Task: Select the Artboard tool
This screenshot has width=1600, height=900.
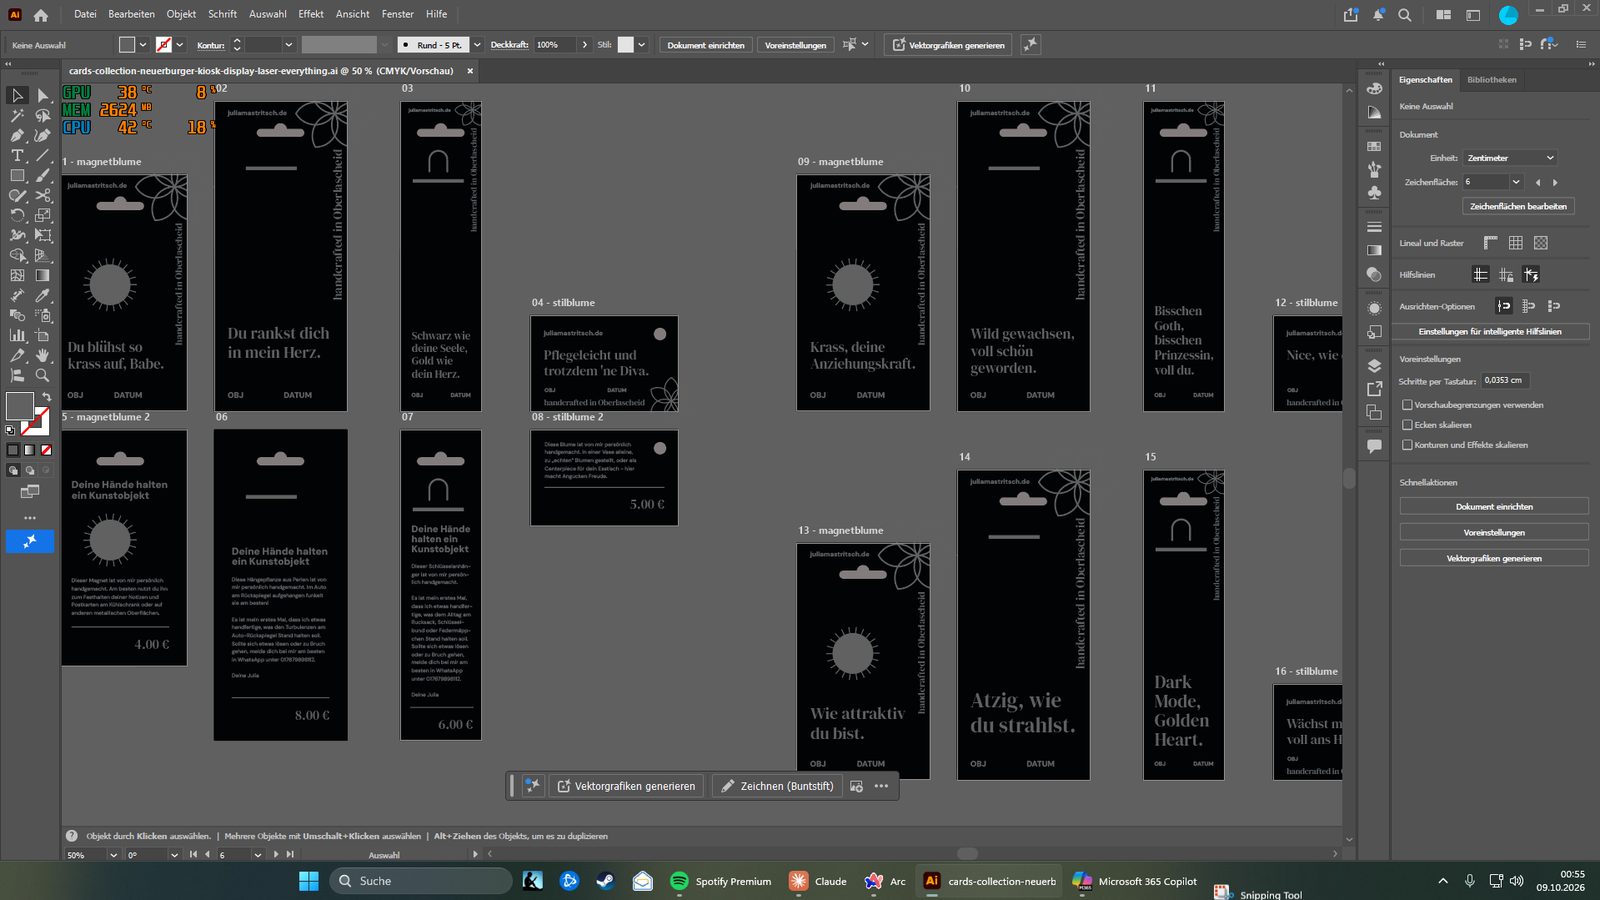Action: pos(43,335)
